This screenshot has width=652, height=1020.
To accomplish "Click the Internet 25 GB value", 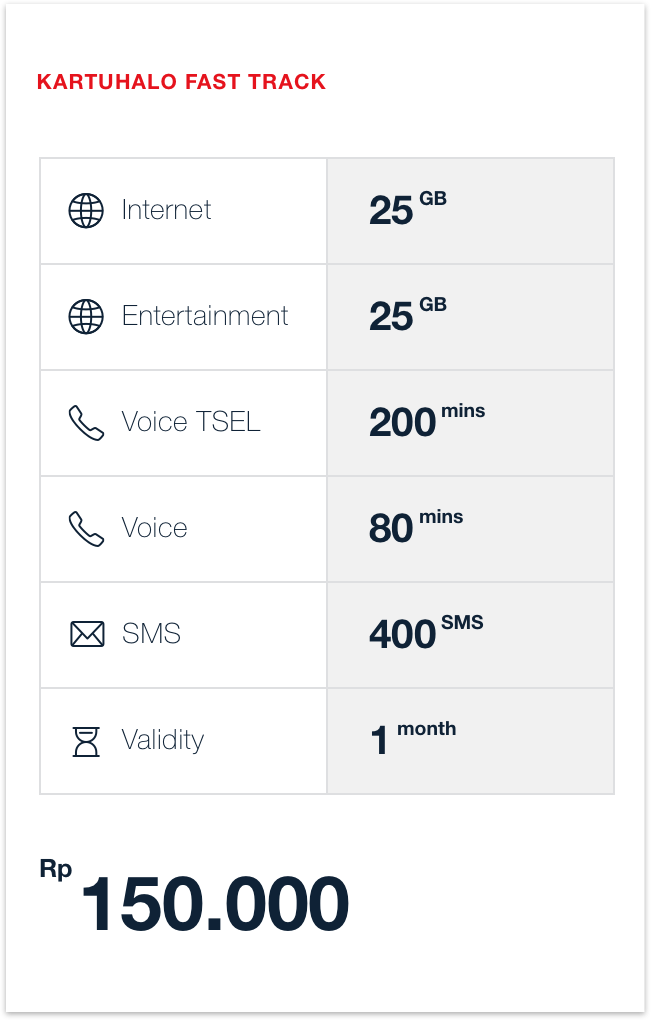I will [x=407, y=208].
